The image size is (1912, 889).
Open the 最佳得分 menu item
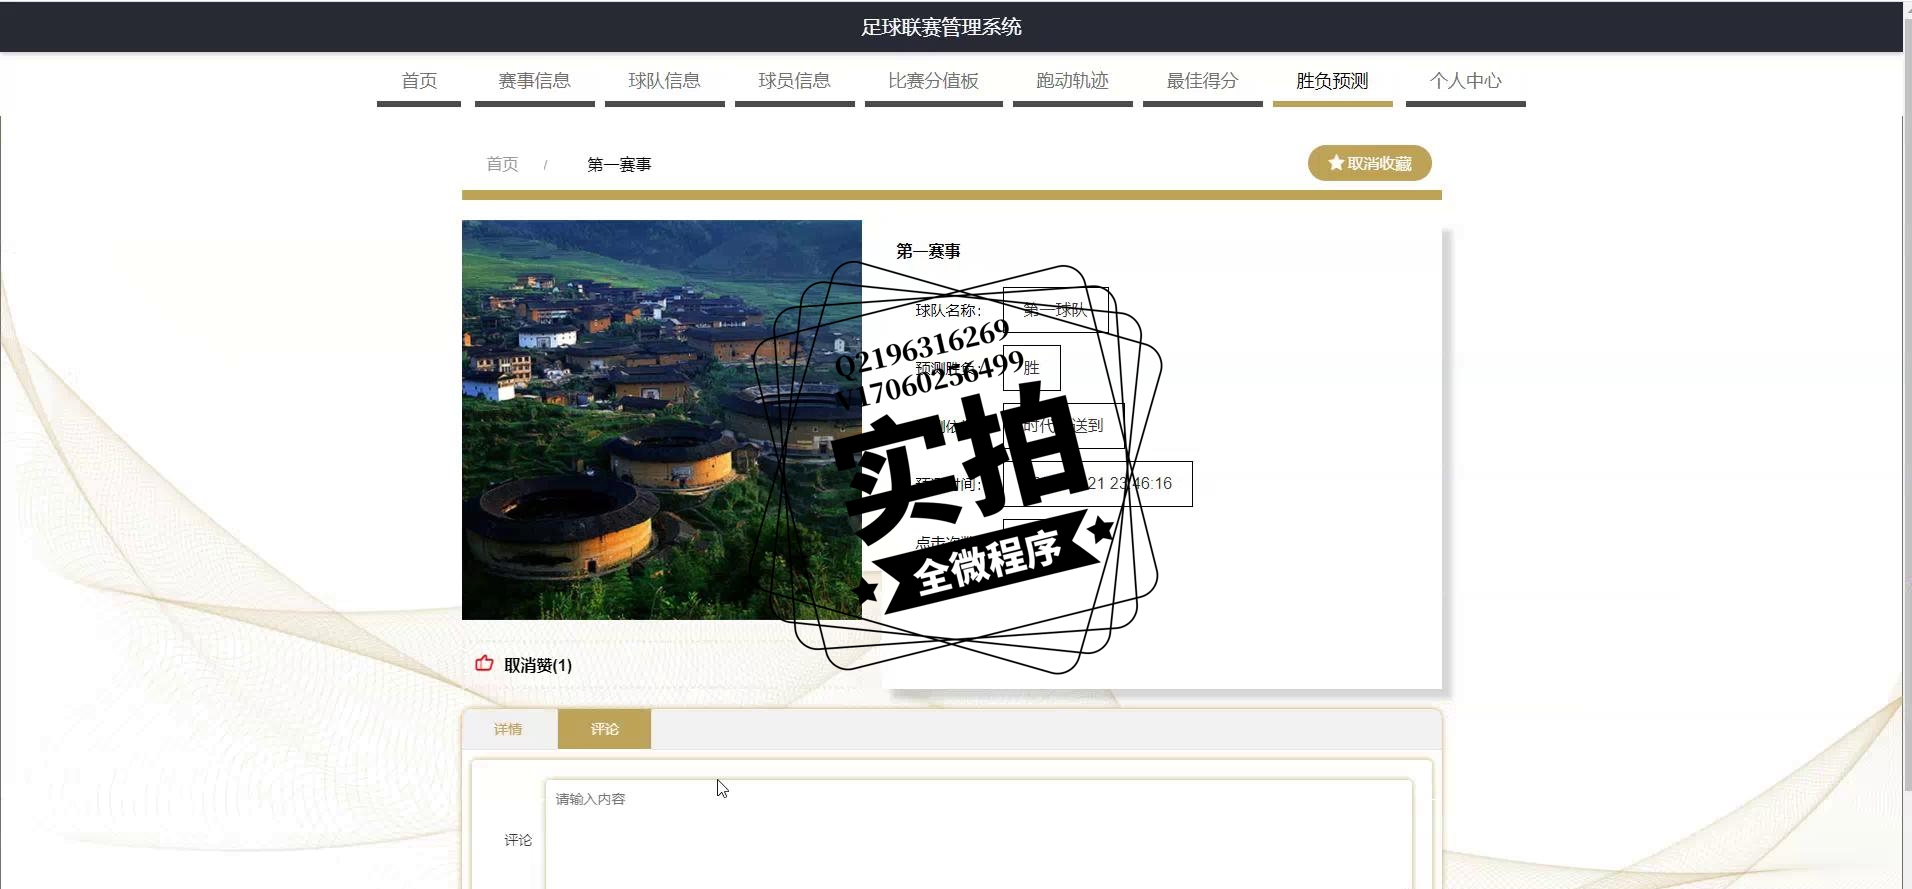(x=1202, y=81)
